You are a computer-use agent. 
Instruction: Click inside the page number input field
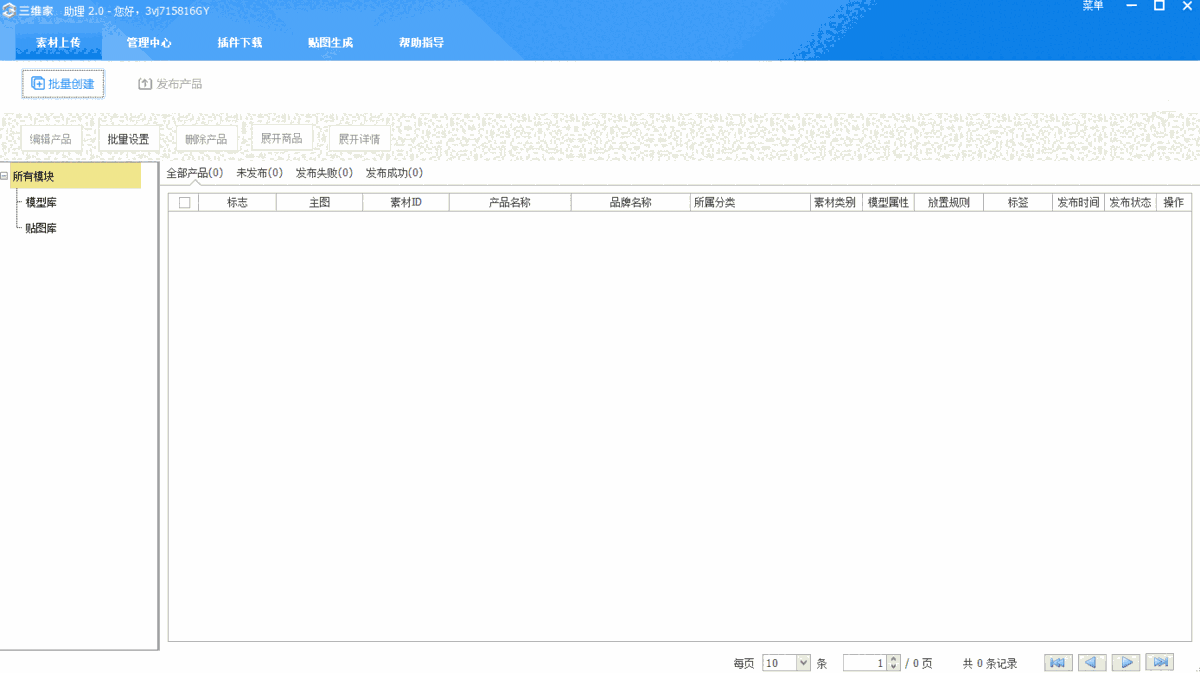[865, 662]
